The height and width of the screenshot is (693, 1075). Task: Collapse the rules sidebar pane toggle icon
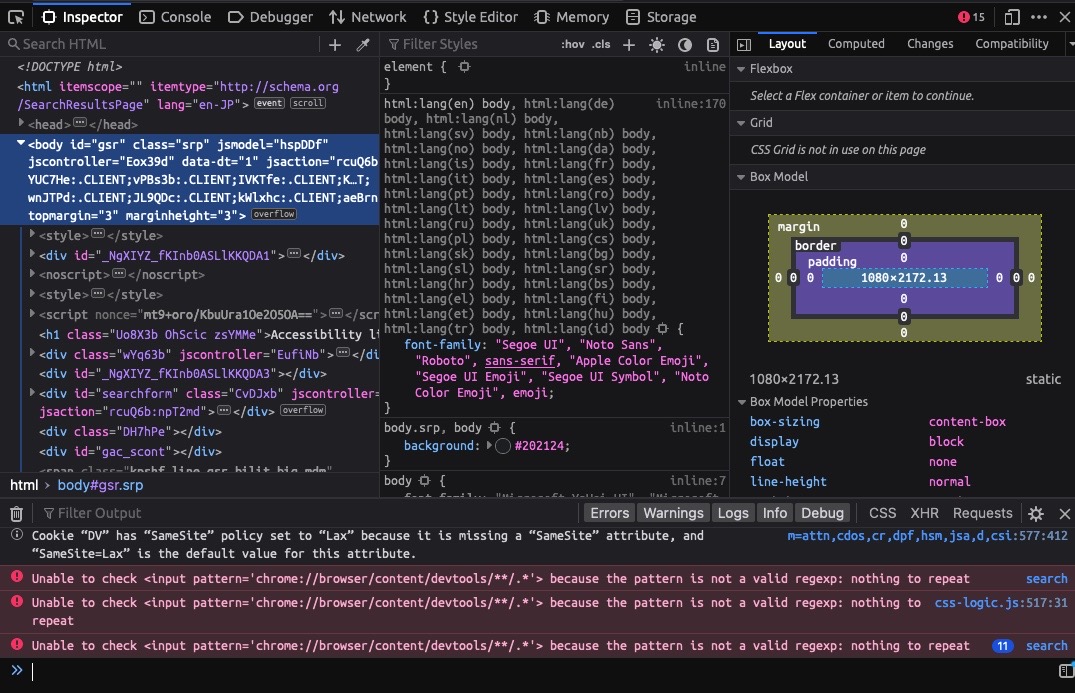(744, 45)
